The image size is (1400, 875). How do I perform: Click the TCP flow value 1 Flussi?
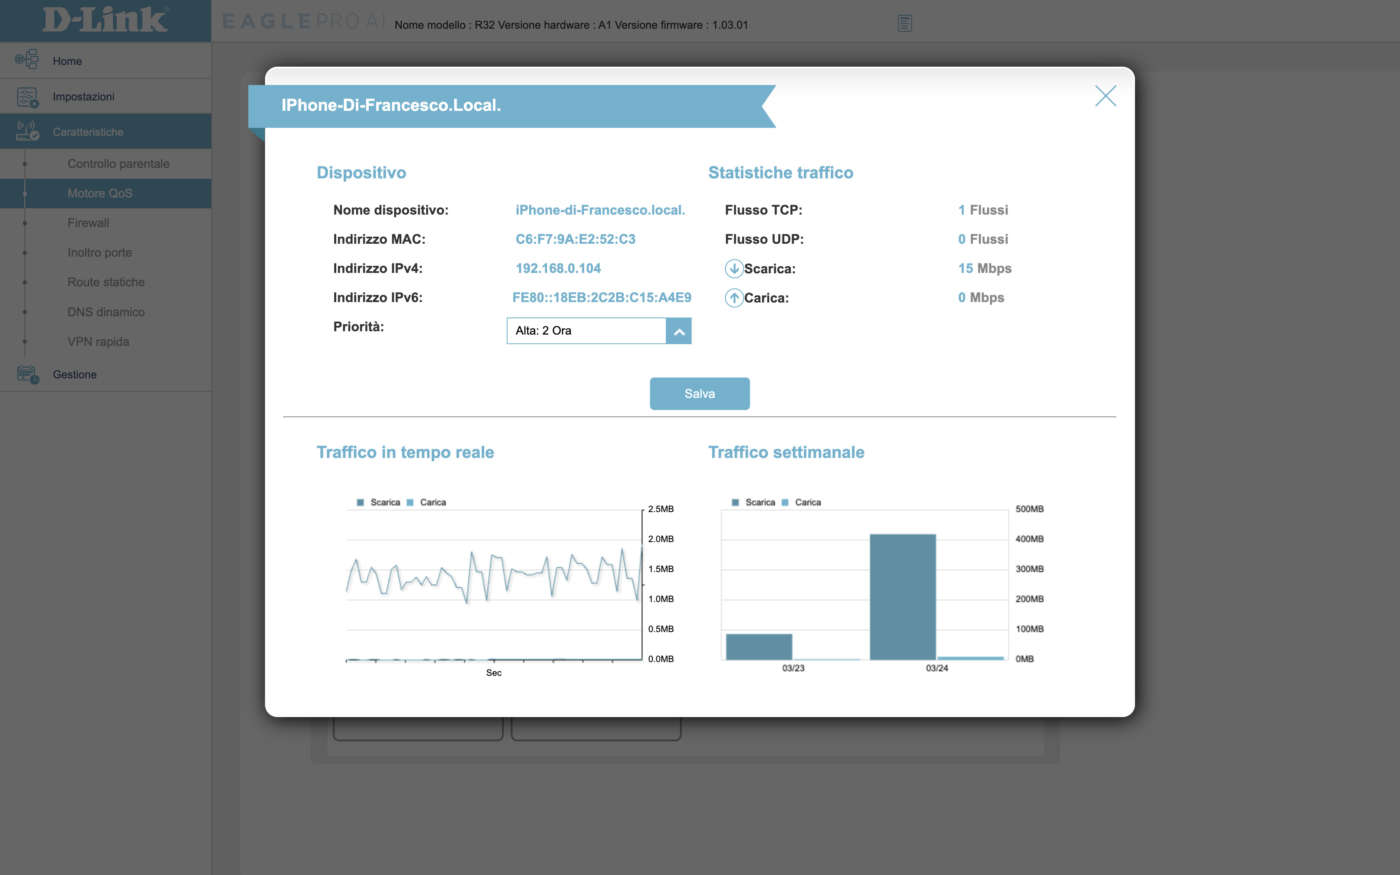[983, 210]
